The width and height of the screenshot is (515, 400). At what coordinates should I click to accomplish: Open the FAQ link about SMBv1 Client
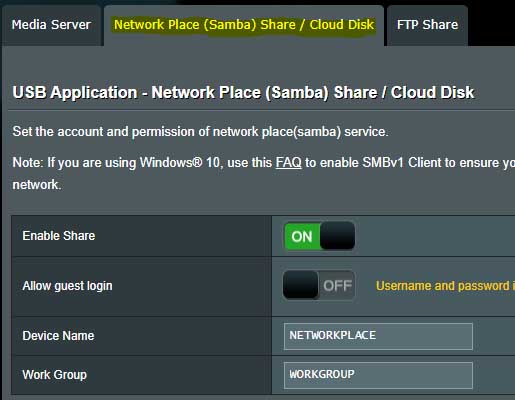point(288,163)
